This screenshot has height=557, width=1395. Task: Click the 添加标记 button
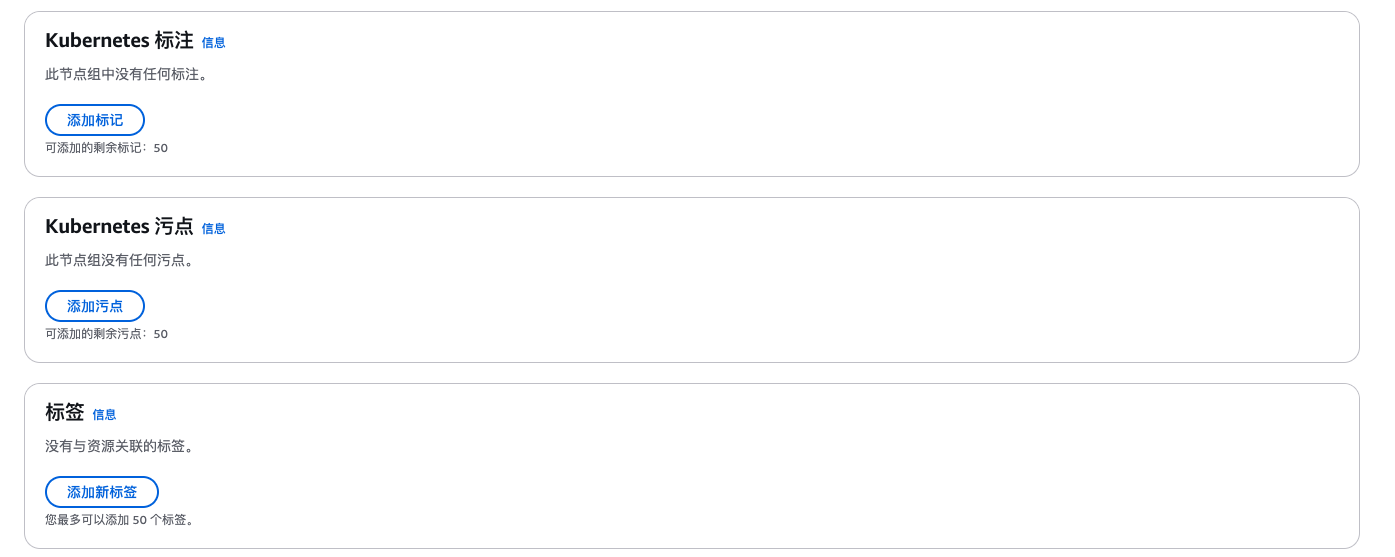pyautogui.click(x=95, y=120)
